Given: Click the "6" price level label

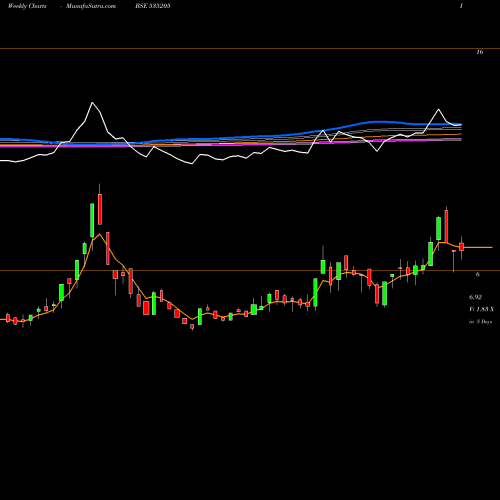Looking at the screenshot, I should coord(478,274).
